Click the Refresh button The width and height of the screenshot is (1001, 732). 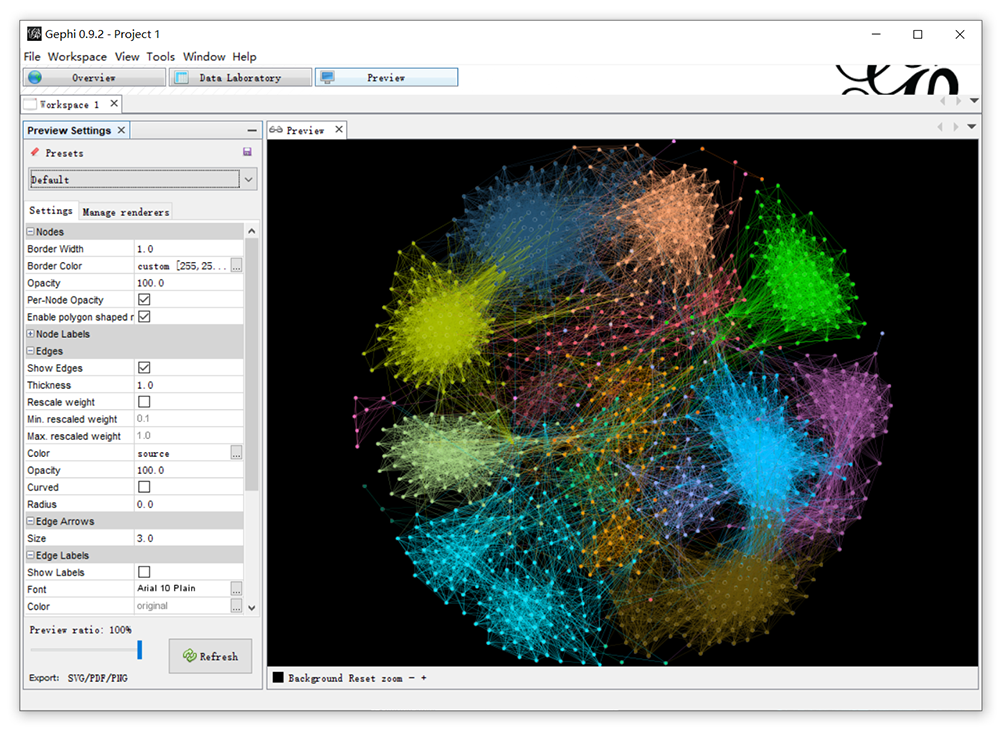click(x=211, y=655)
